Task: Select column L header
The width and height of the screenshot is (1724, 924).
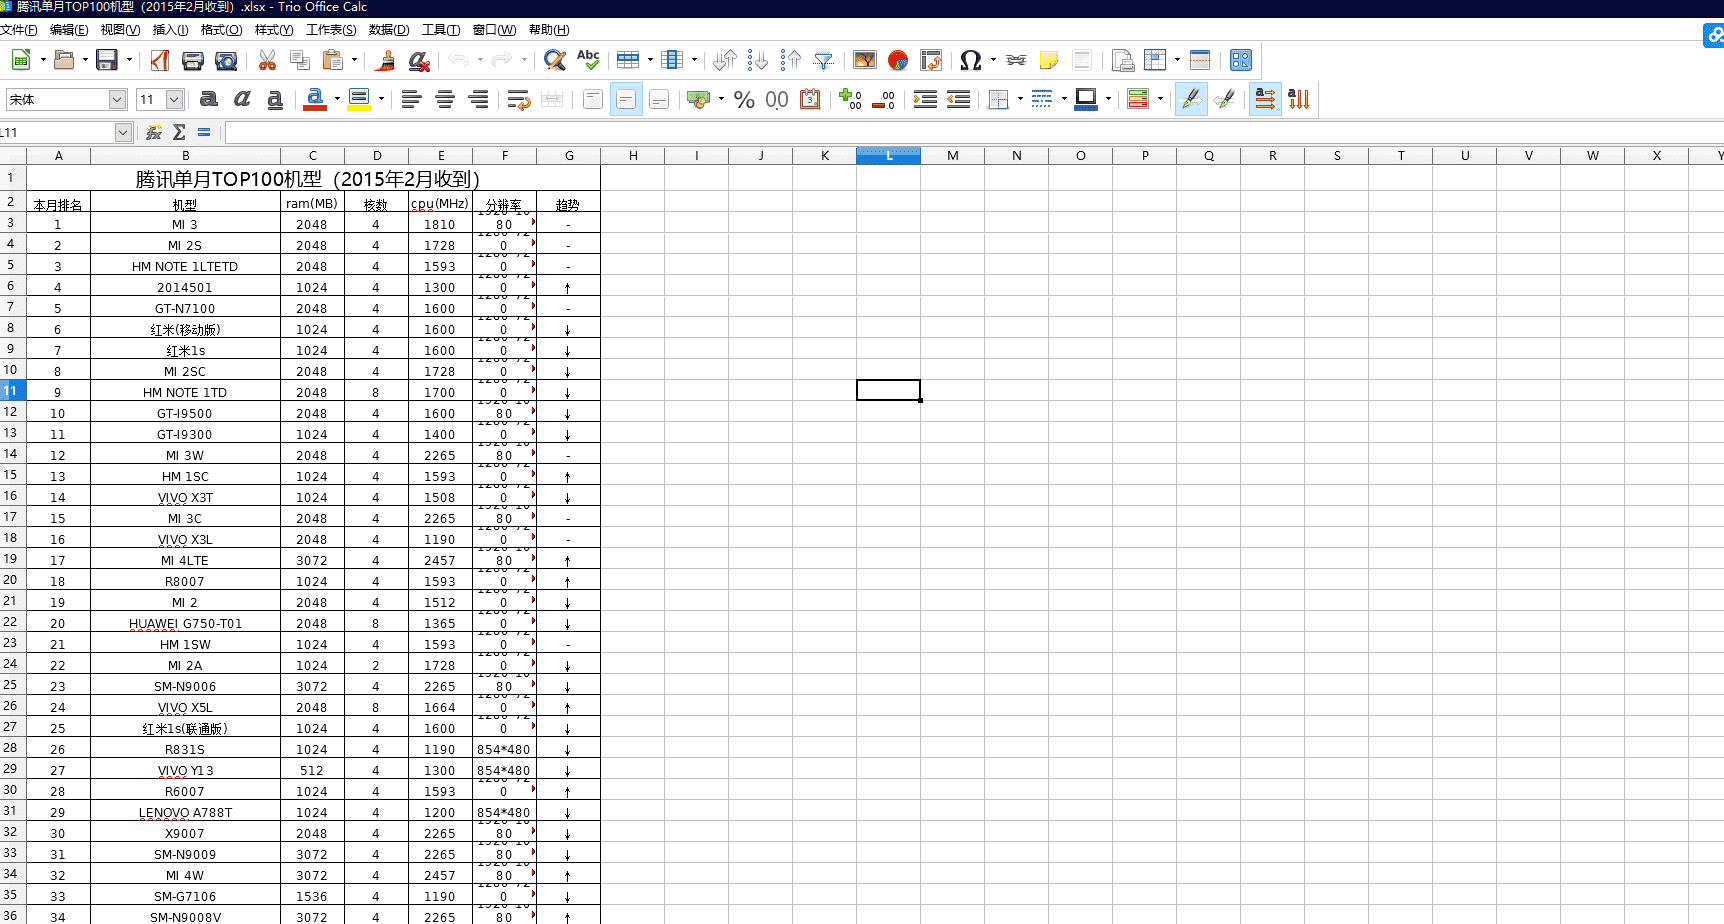Action: [888, 156]
